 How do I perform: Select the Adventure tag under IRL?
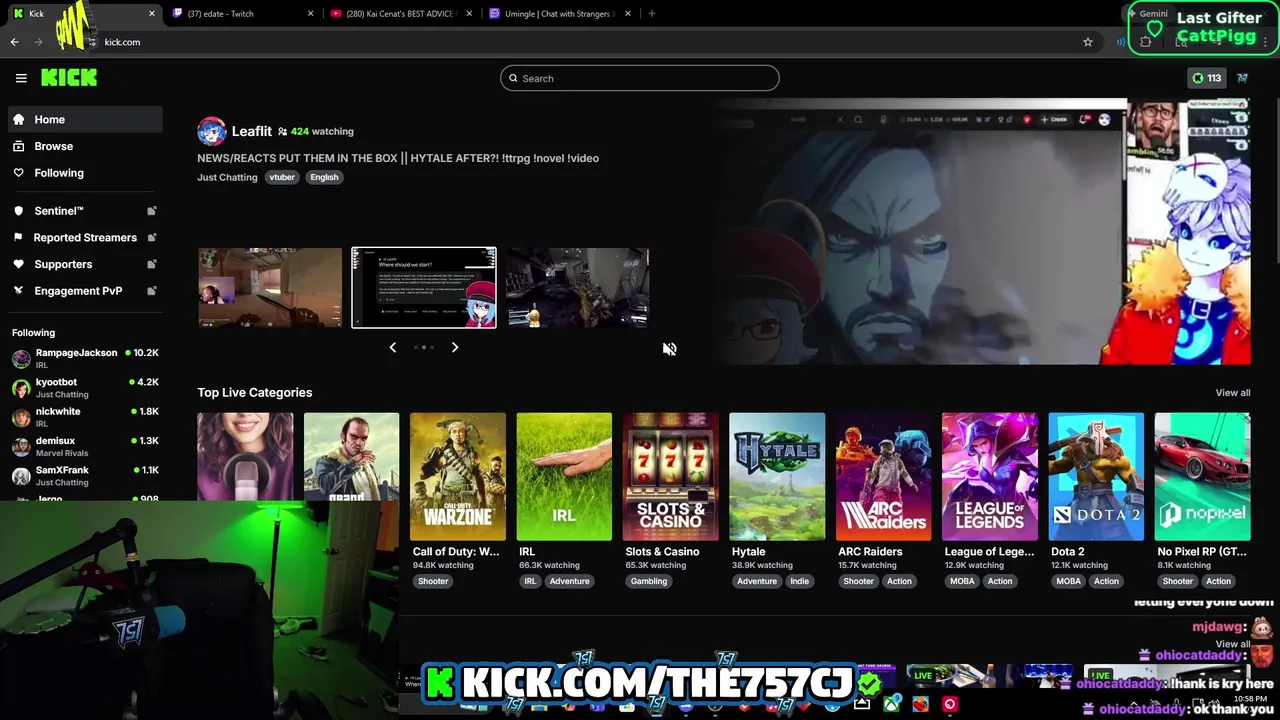569,581
